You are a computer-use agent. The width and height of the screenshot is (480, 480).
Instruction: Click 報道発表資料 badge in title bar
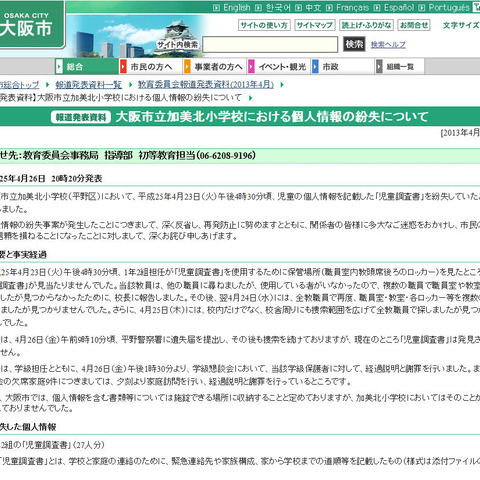[81, 117]
